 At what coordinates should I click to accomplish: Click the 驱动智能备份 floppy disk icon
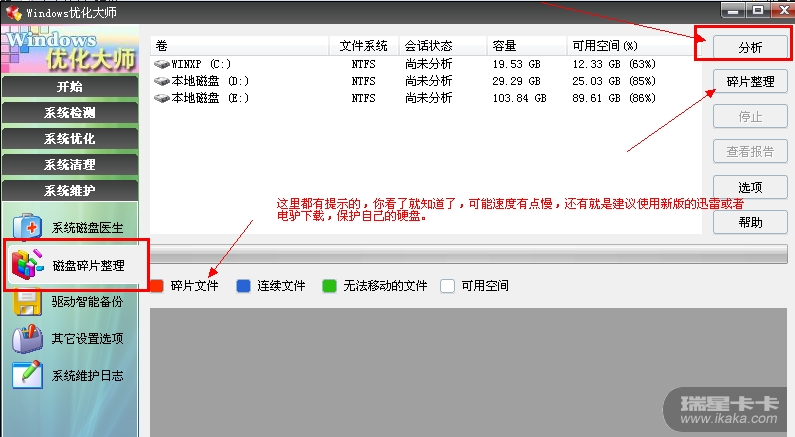pyautogui.click(x=27, y=301)
